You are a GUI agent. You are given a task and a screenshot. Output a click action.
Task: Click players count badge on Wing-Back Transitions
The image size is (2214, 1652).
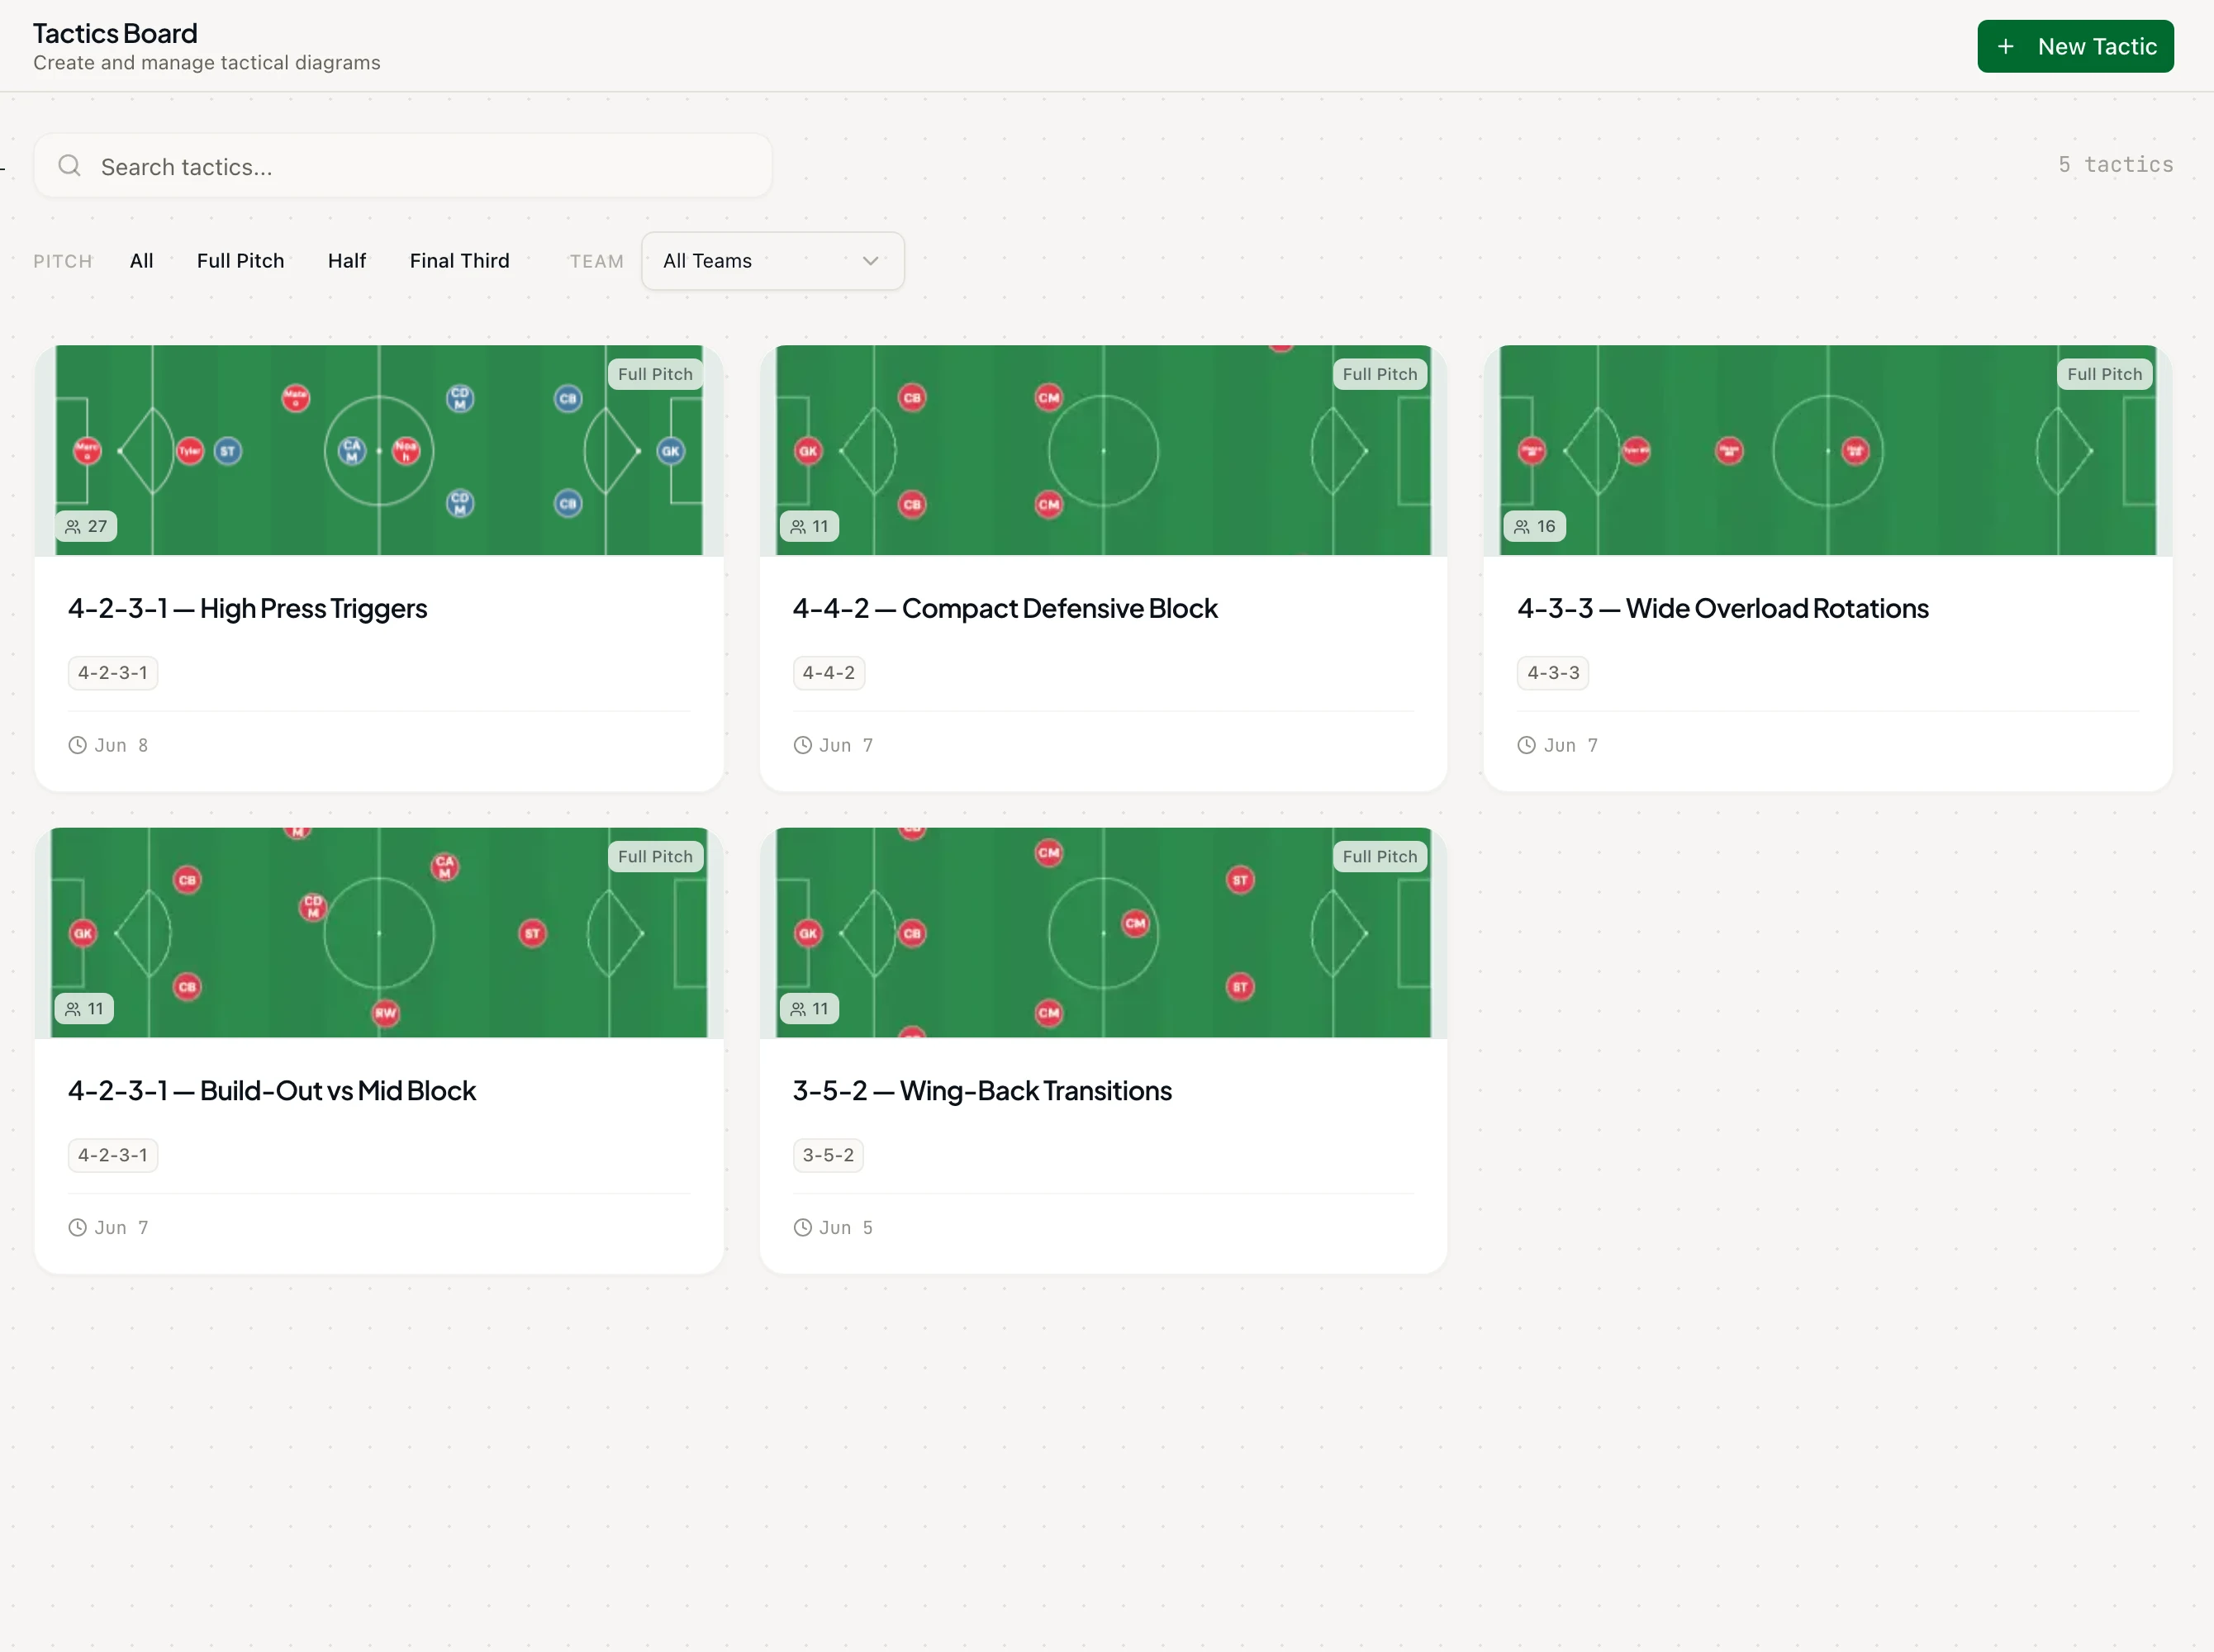pos(809,1008)
